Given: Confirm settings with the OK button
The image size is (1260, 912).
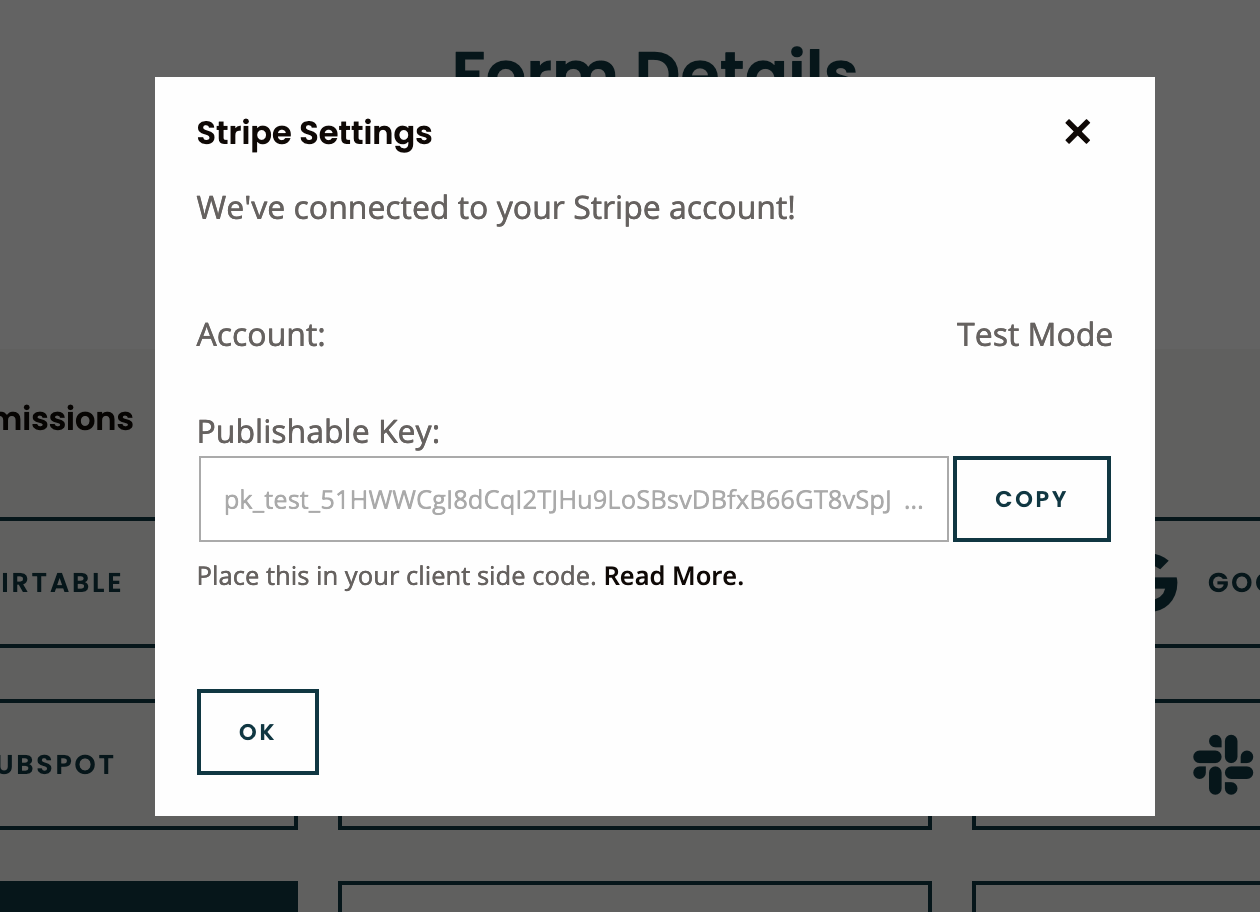Looking at the screenshot, I should click(257, 731).
